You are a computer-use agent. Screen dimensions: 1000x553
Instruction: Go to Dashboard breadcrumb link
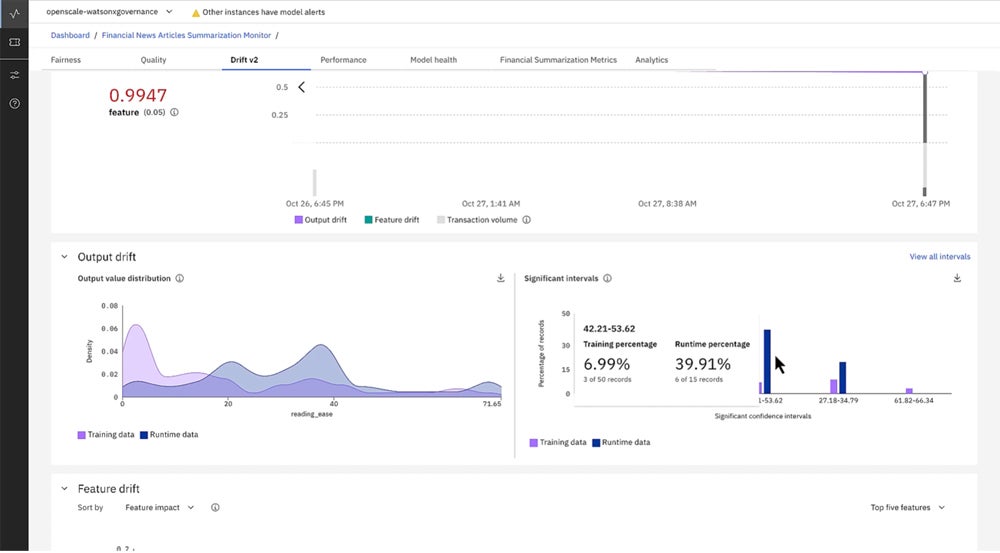pyautogui.click(x=71, y=35)
